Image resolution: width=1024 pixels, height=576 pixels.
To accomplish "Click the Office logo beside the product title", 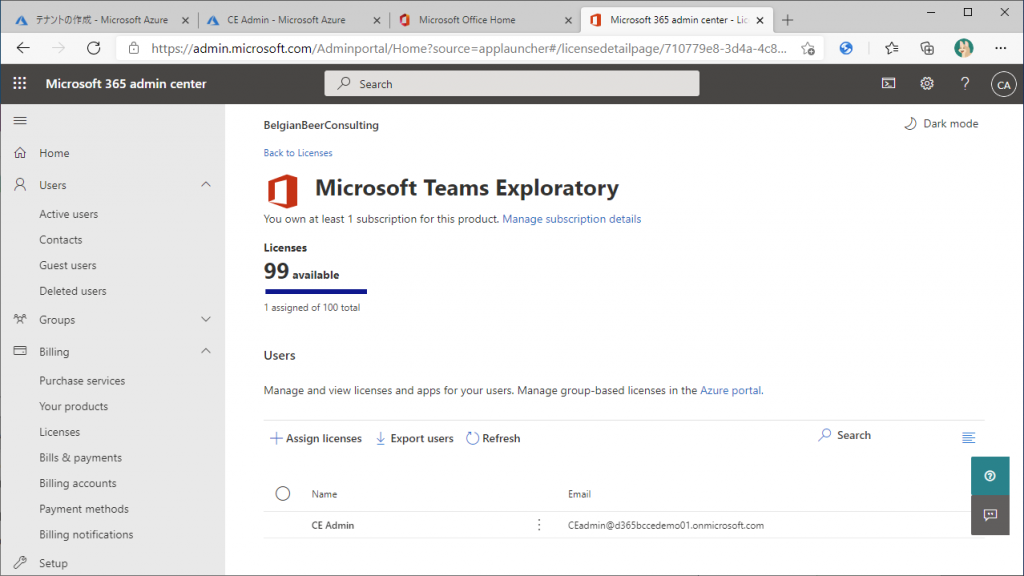I will [x=282, y=191].
